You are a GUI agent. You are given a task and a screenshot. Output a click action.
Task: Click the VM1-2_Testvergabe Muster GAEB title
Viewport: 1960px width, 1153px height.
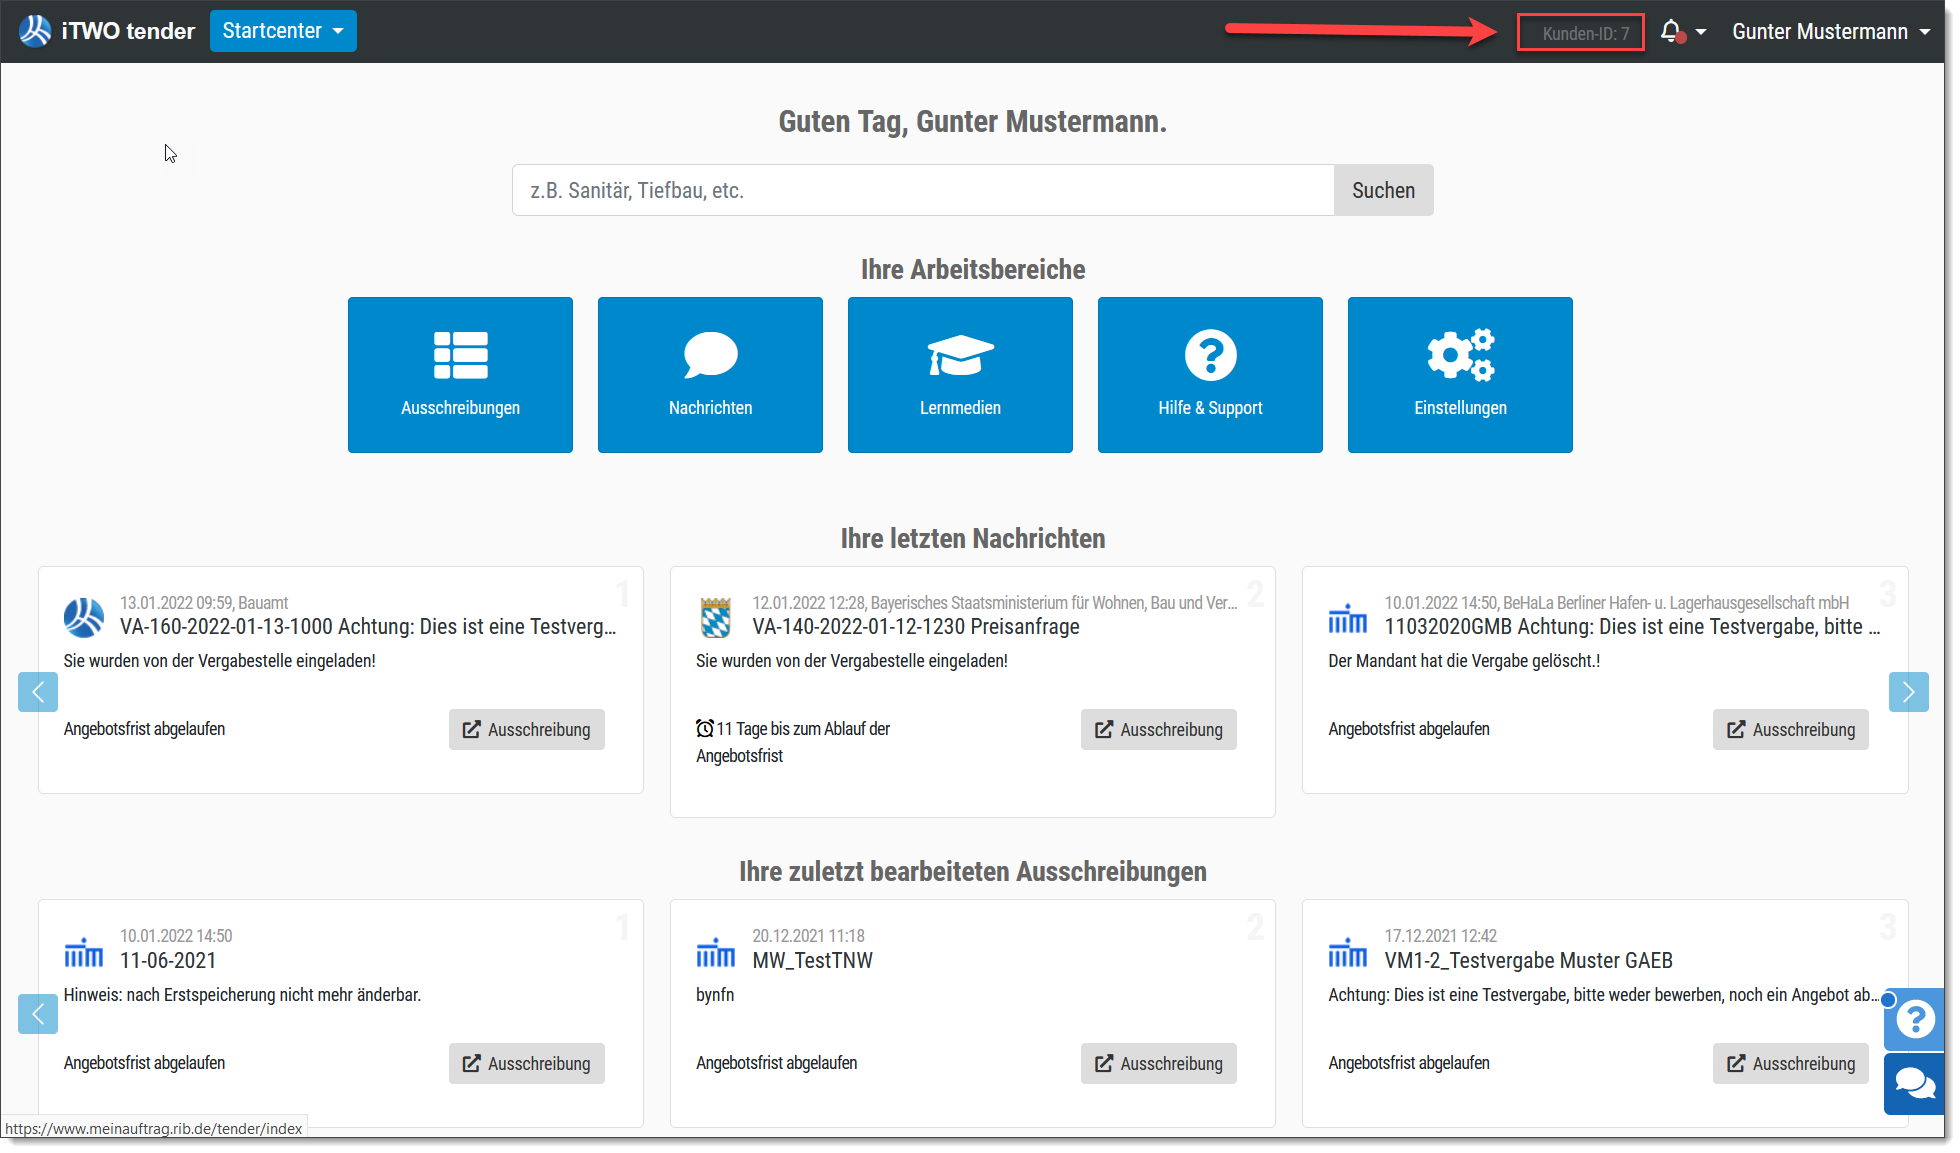tap(1528, 961)
